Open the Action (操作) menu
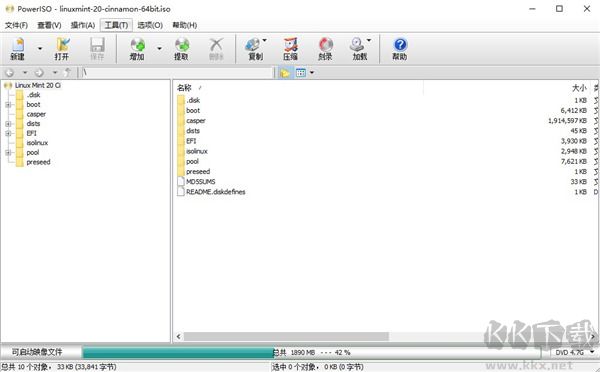The width and height of the screenshot is (600, 372). coord(83,25)
